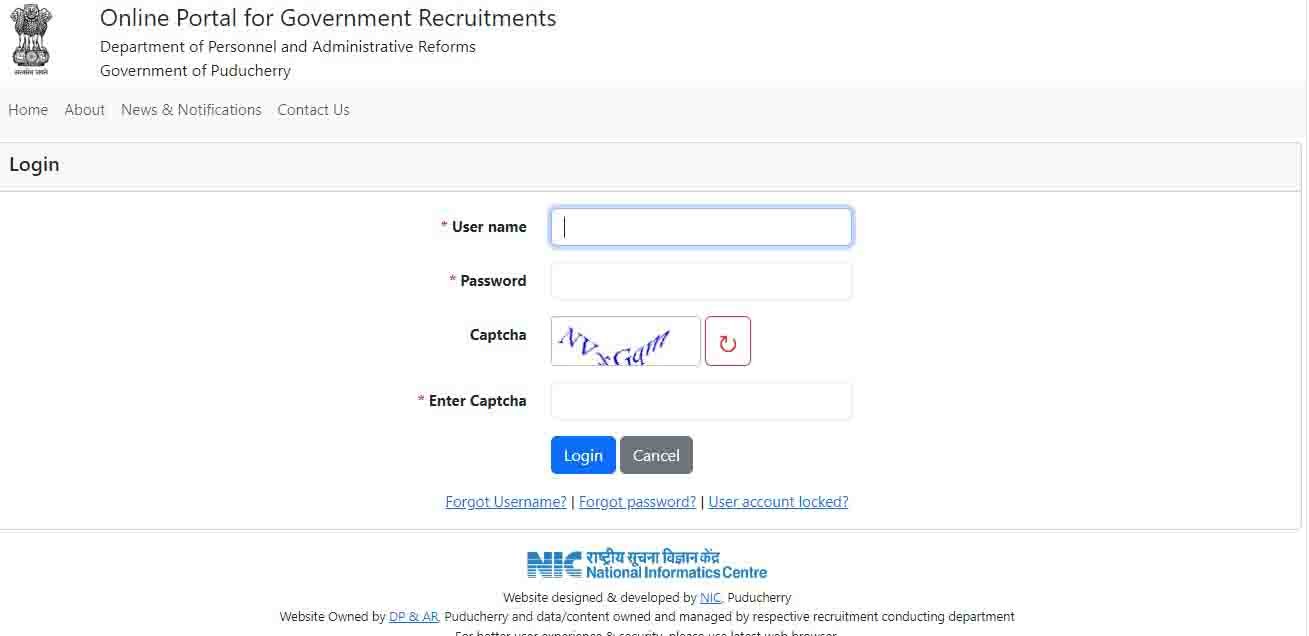This screenshot has width=1309, height=636.
Task: Open the Contact Us page
Action: [314, 110]
